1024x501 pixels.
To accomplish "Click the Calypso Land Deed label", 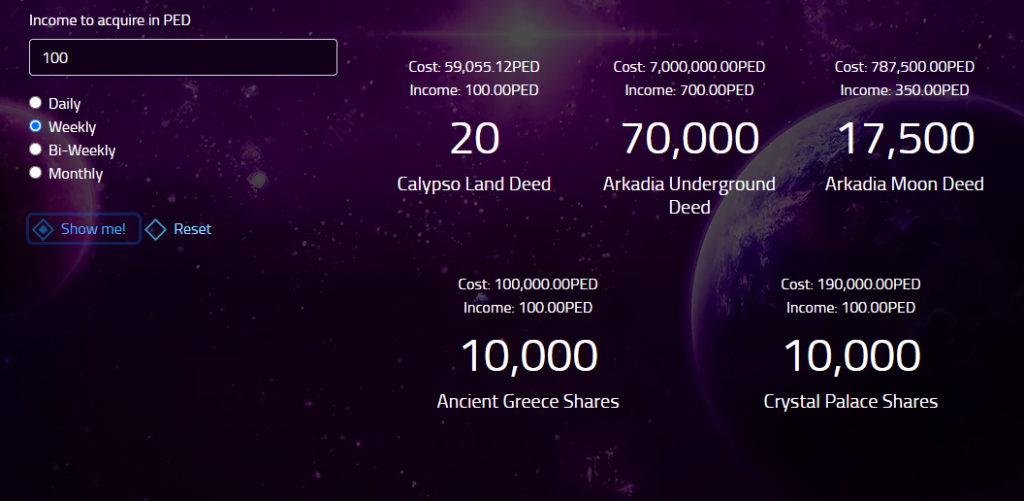I will pyautogui.click(x=474, y=184).
